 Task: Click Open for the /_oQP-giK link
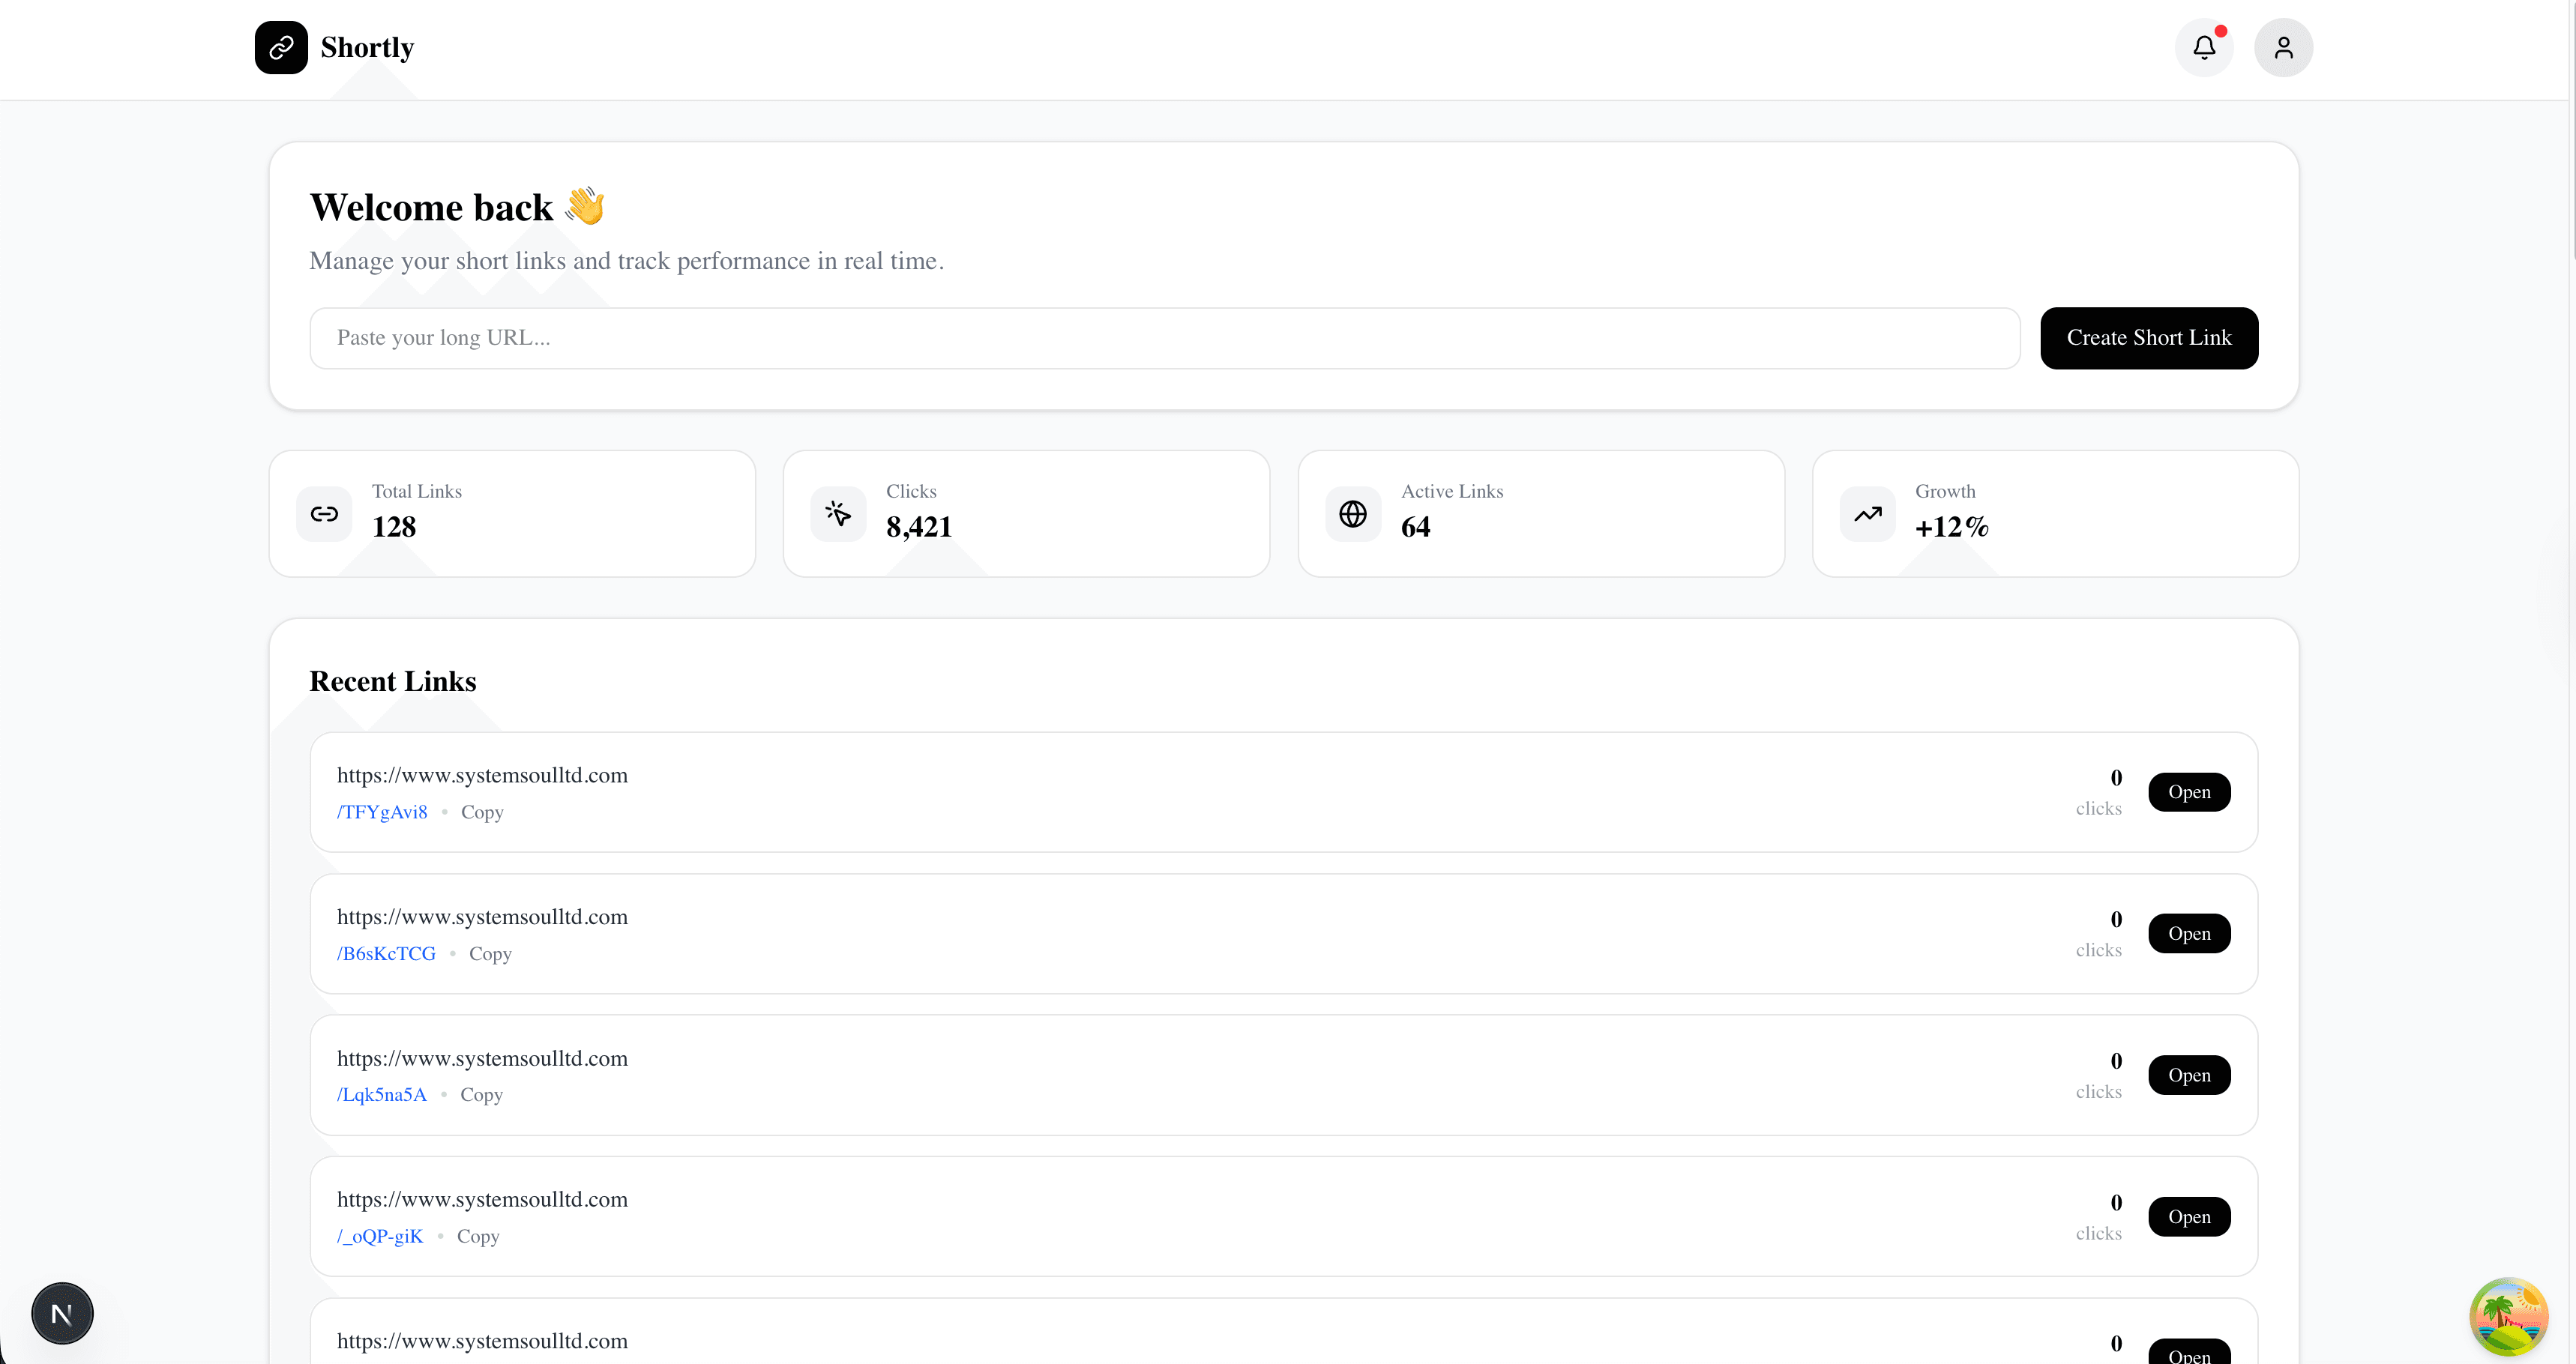tap(2189, 1216)
